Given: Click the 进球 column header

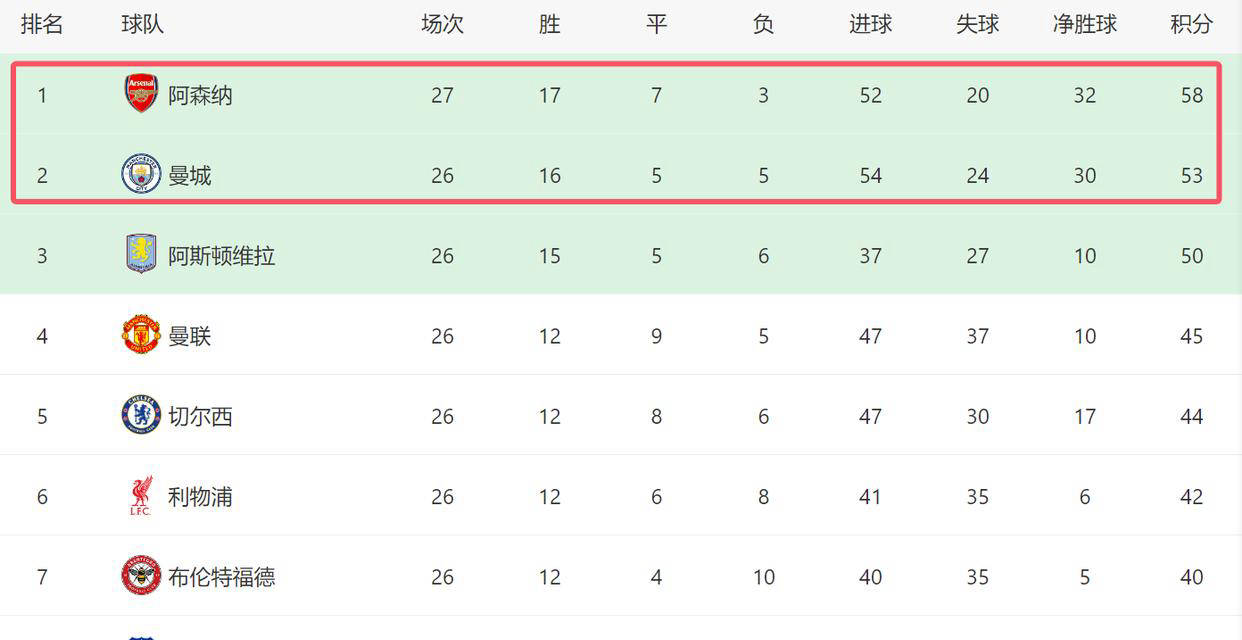Looking at the screenshot, I should [870, 24].
